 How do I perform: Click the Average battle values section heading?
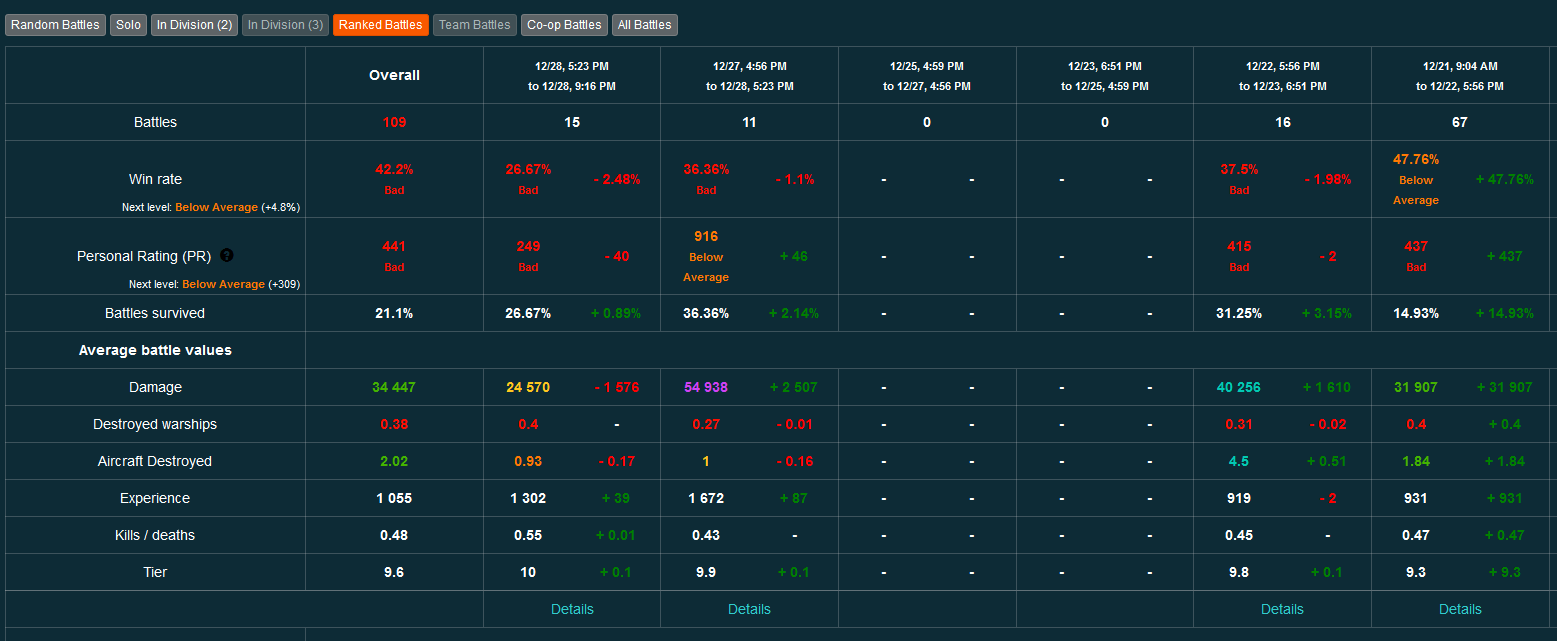point(155,350)
